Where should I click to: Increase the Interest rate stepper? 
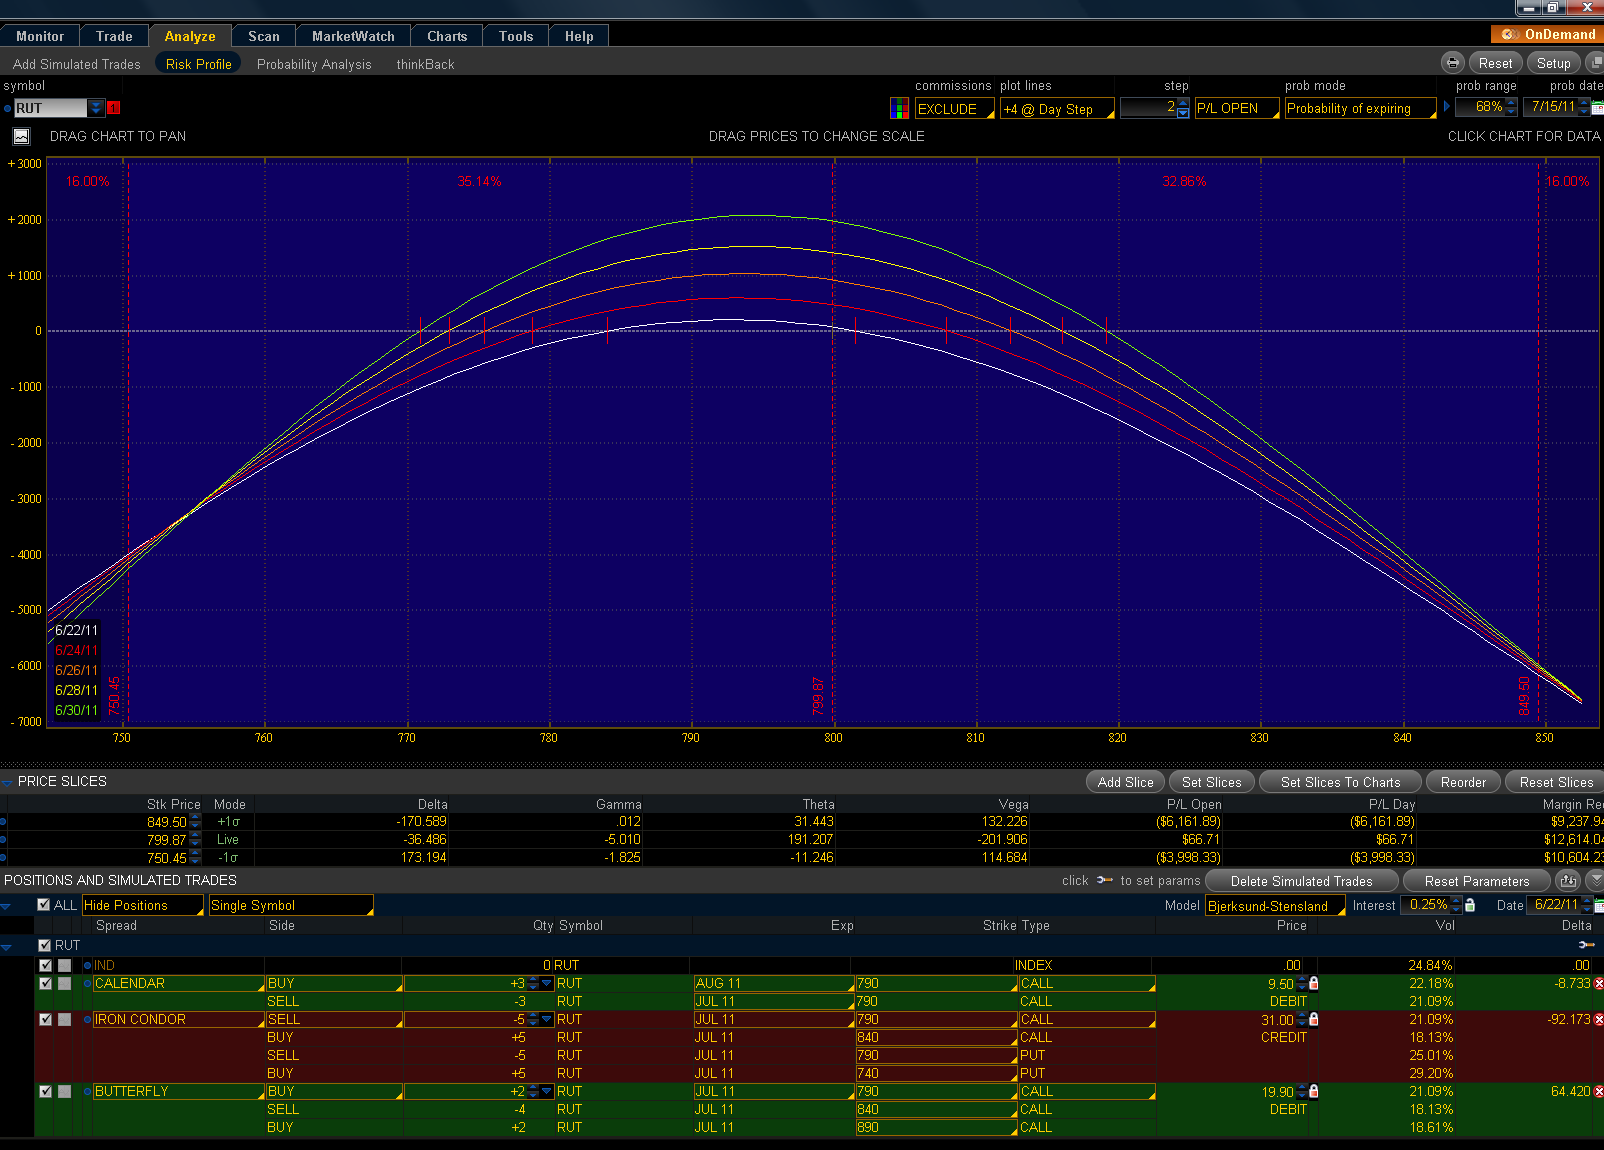(1456, 900)
